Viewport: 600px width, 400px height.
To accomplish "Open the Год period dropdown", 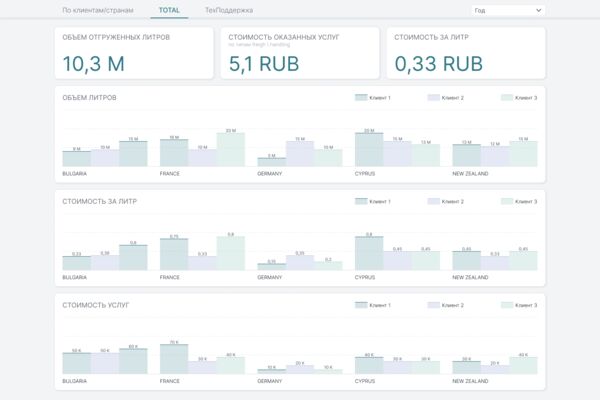I will pyautogui.click(x=508, y=10).
